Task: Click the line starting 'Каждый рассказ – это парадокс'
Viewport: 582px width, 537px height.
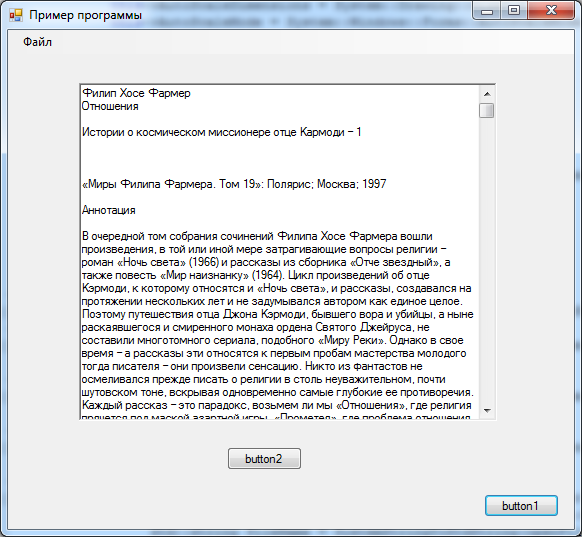Action: click(277, 405)
